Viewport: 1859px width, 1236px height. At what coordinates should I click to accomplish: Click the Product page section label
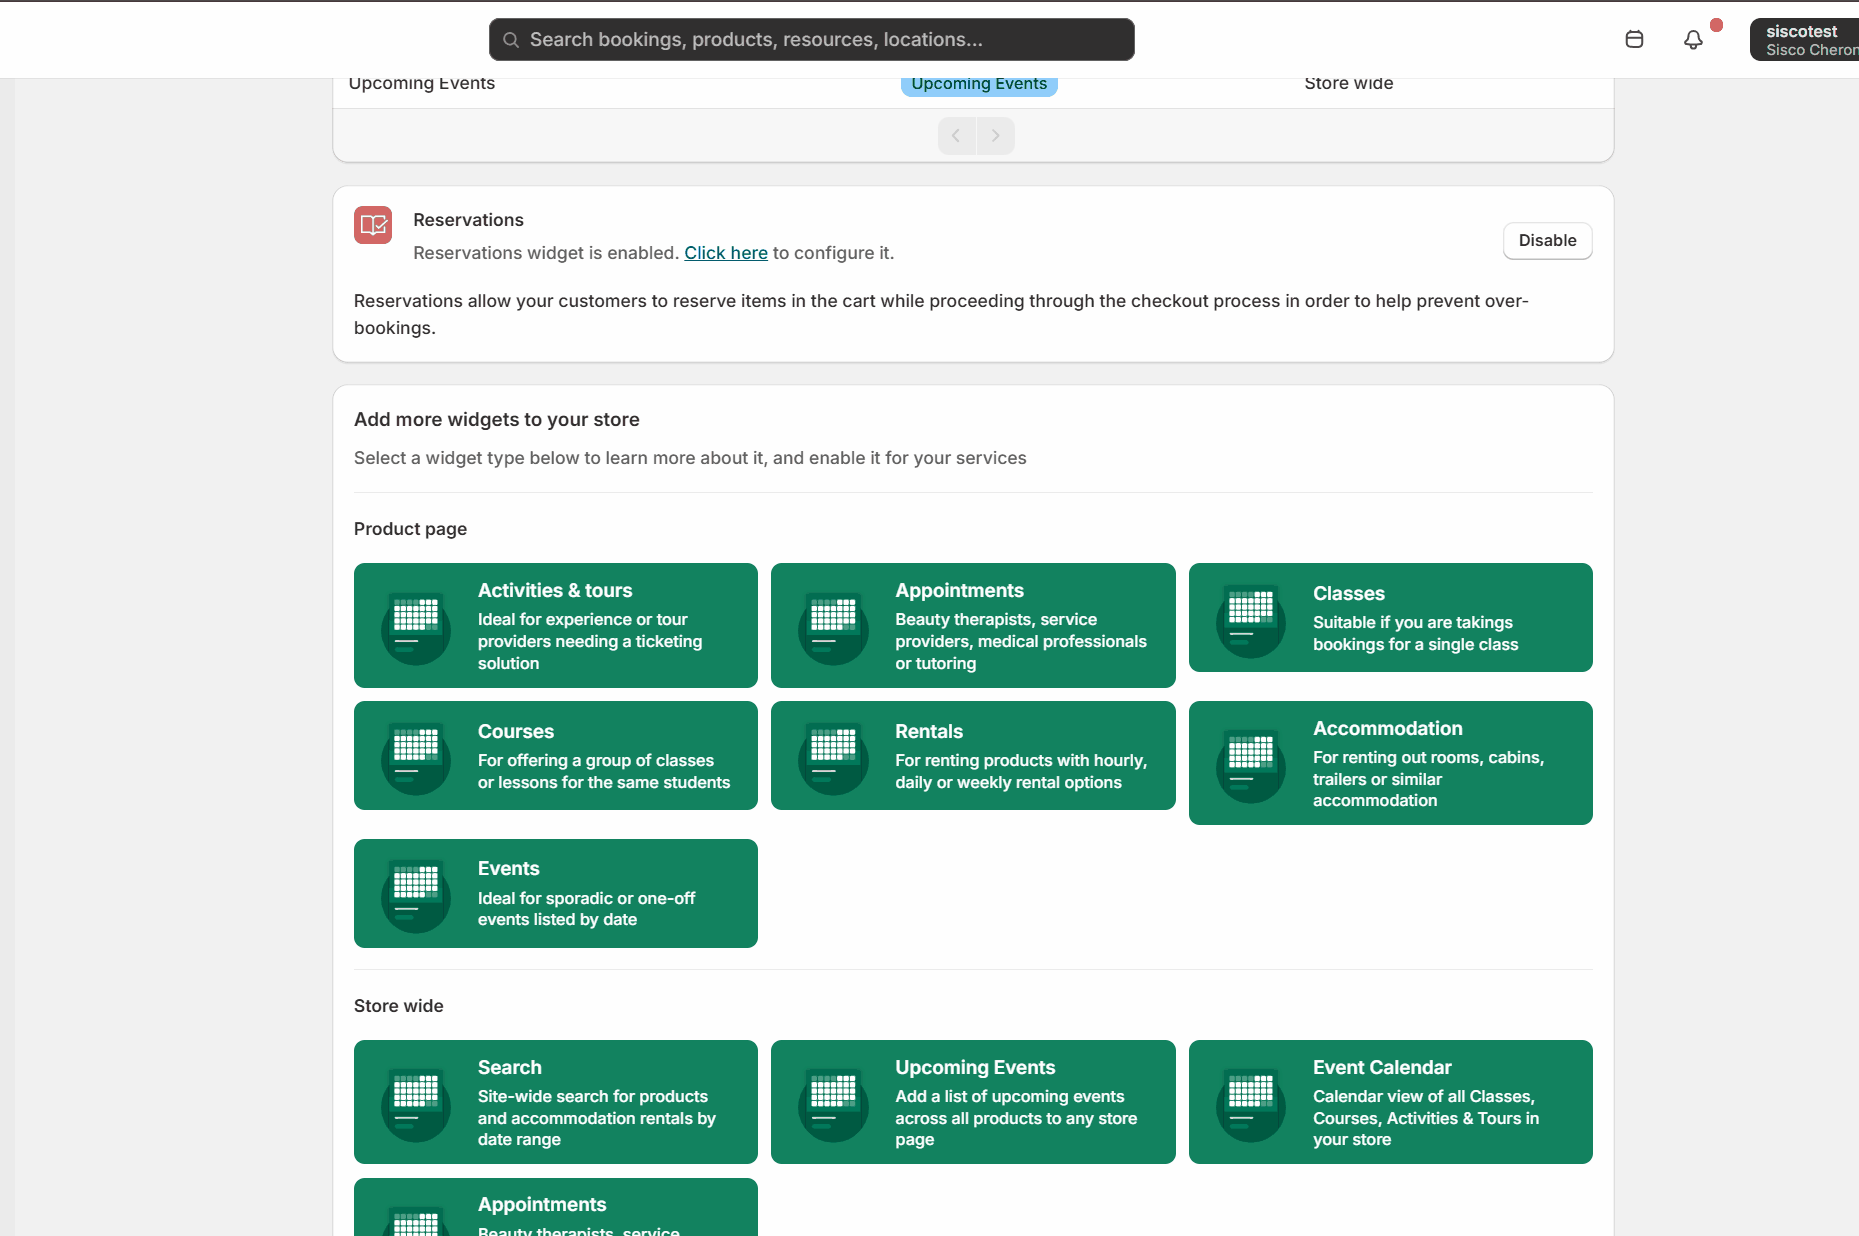point(410,529)
